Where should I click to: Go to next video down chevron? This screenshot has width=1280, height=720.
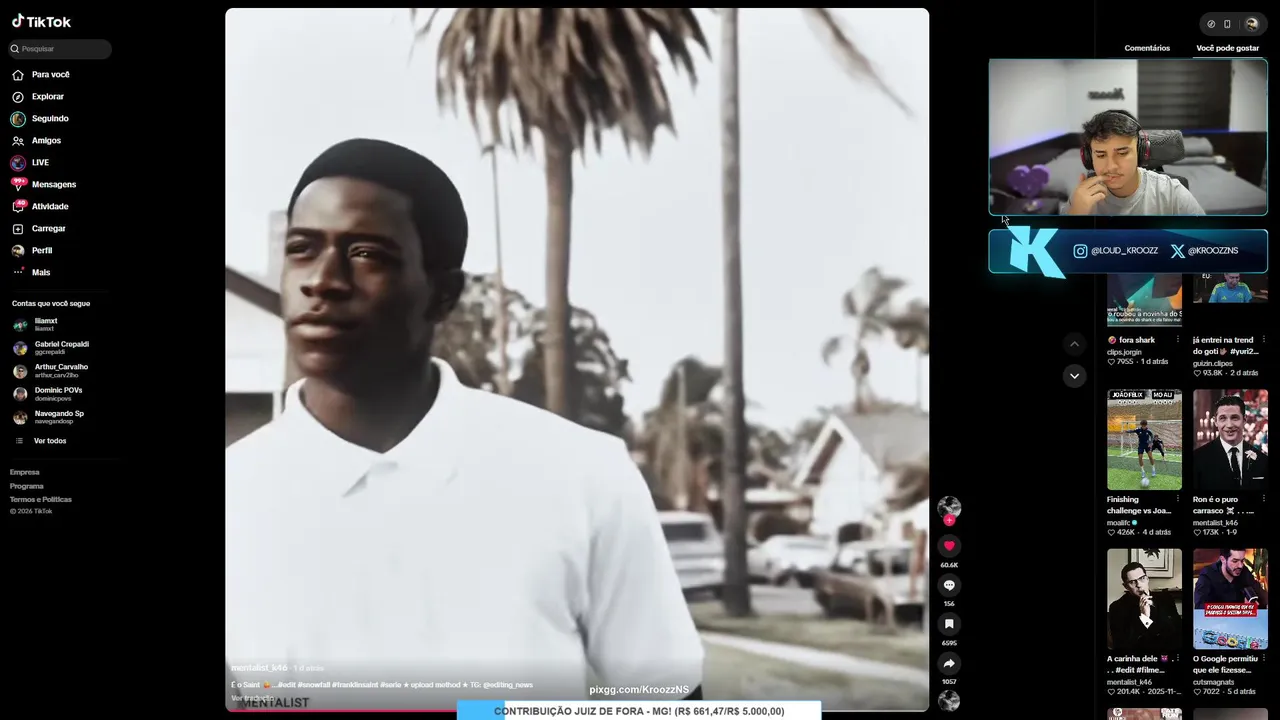[1074, 376]
